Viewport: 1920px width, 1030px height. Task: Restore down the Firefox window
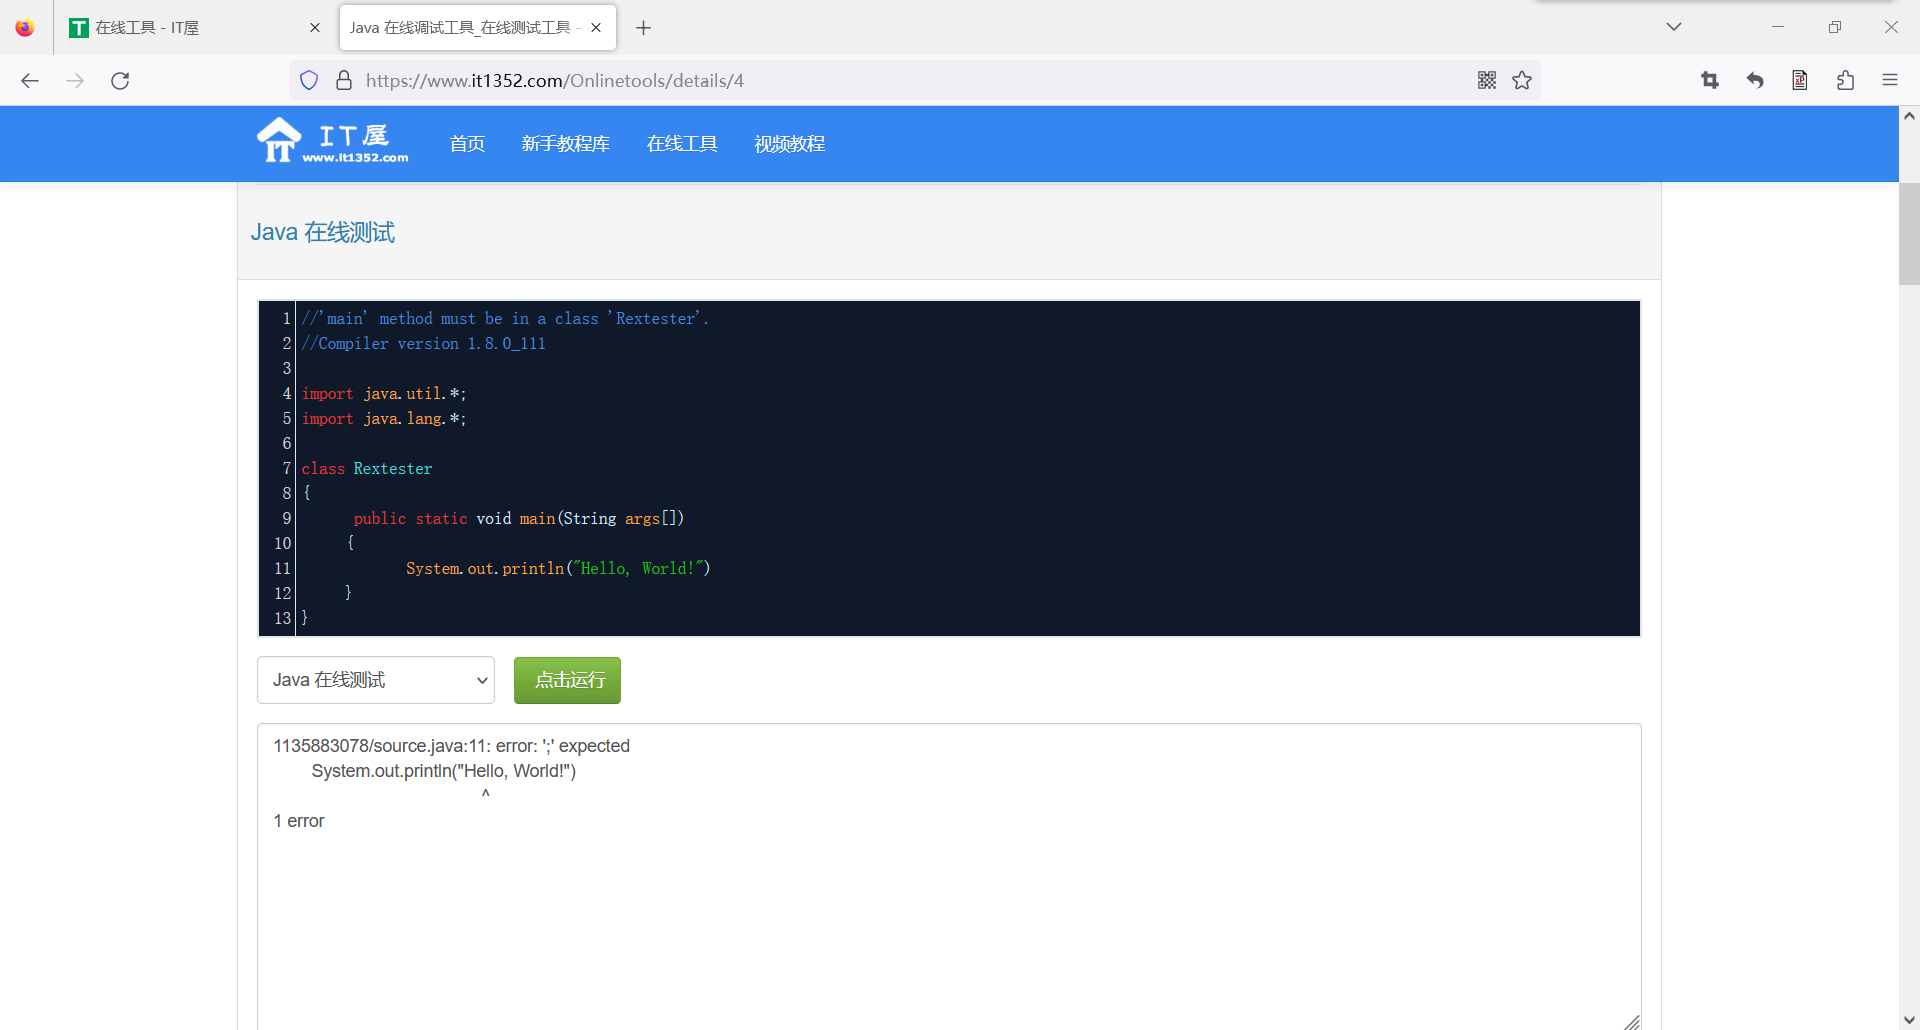[x=1835, y=27]
